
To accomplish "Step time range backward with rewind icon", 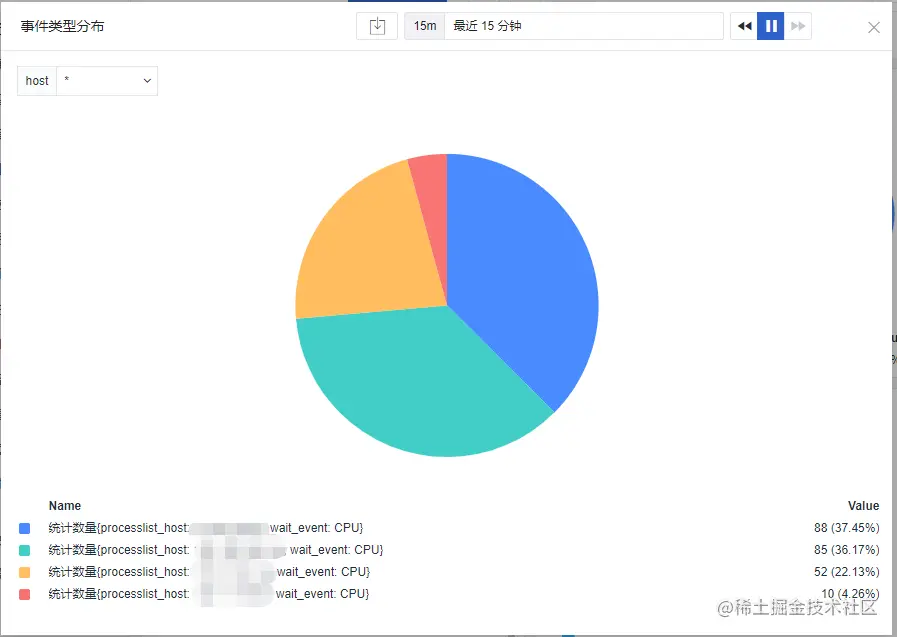I will click(744, 26).
